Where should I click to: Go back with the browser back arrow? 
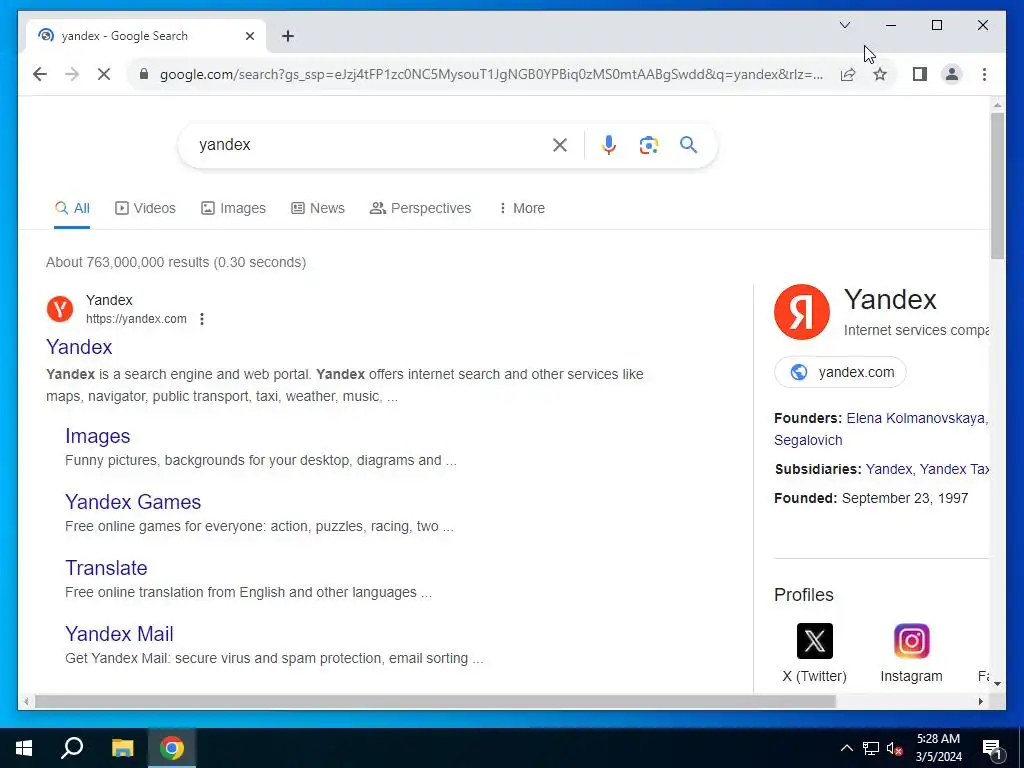coord(40,74)
